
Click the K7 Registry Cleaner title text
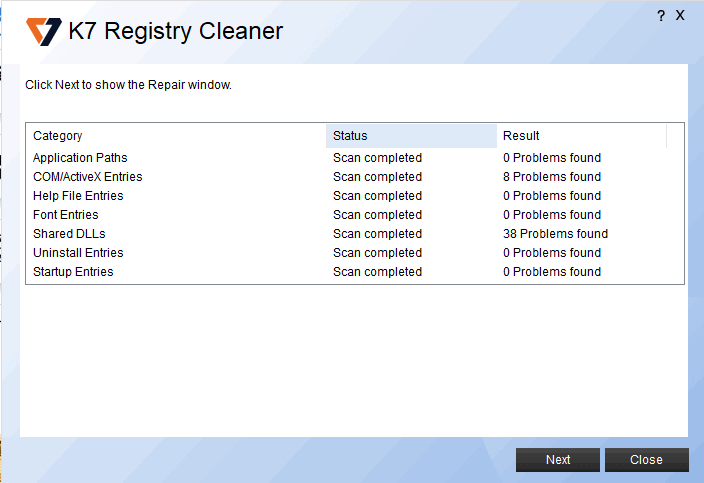point(176,31)
